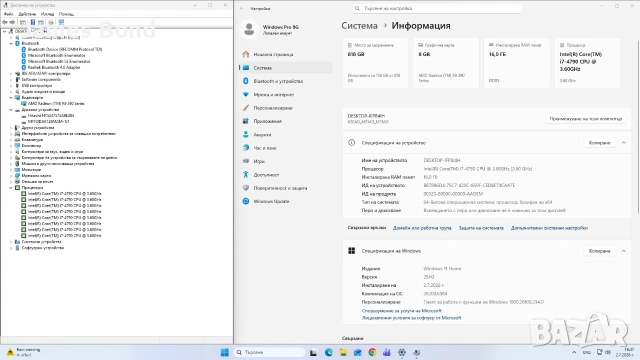Viewport: 640px width, 360px height.
Task: Click Преименуване на този компютър button
Action: click(585, 119)
